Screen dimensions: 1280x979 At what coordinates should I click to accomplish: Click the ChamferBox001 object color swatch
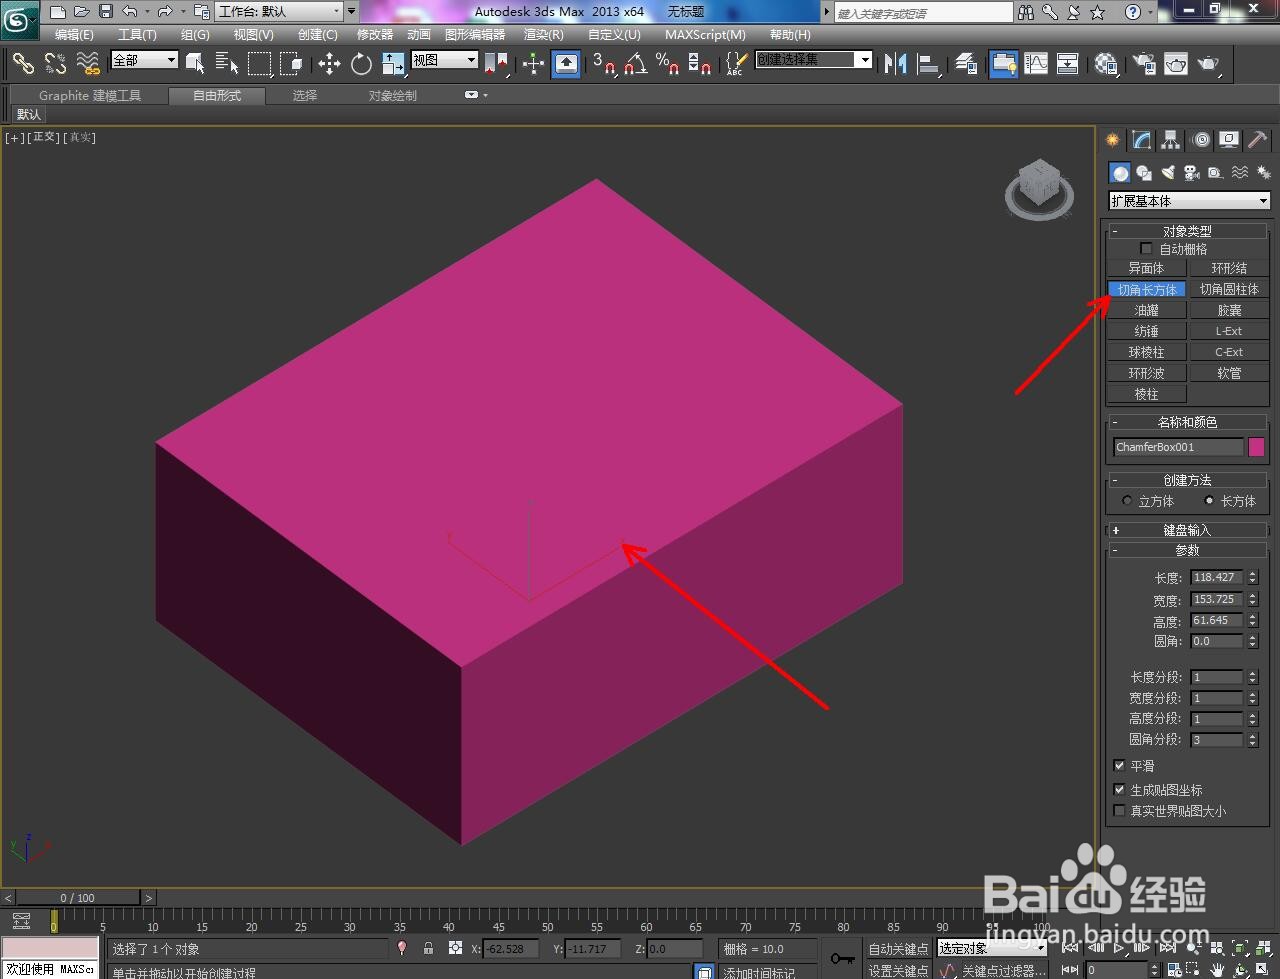pos(1256,447)
